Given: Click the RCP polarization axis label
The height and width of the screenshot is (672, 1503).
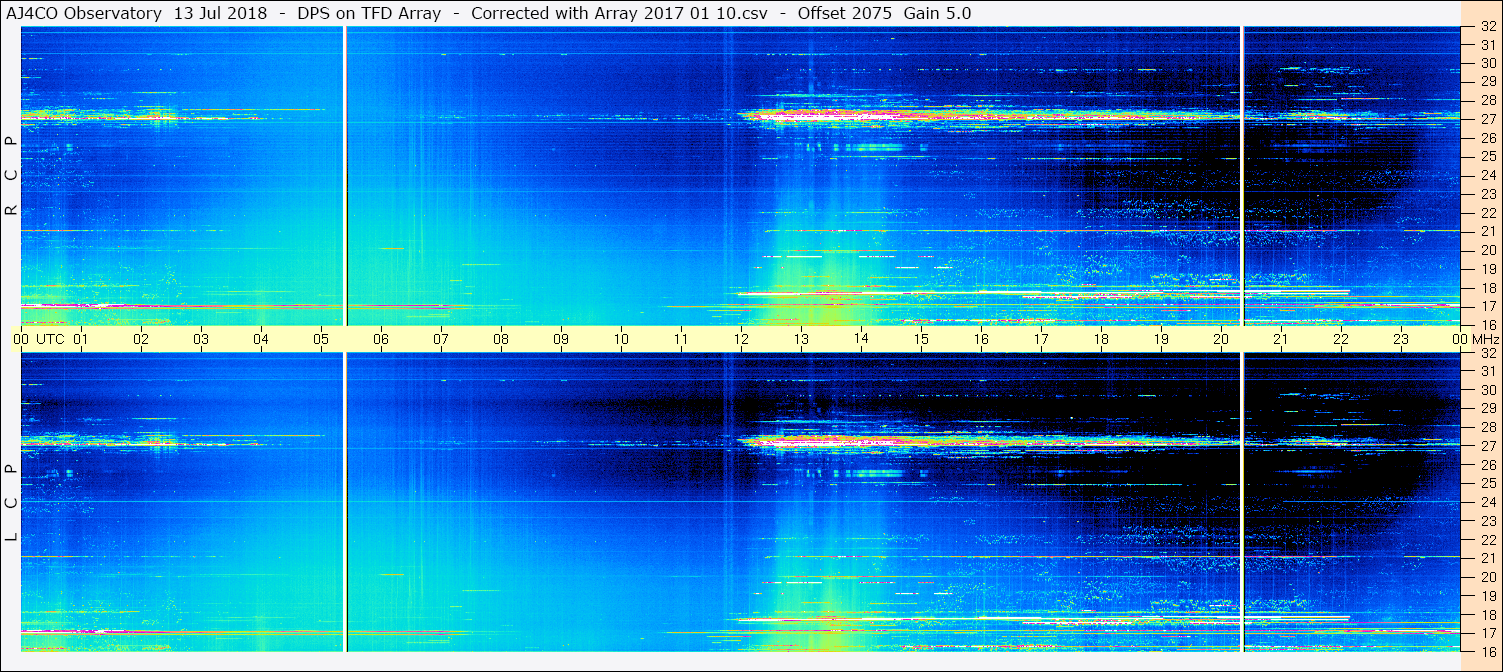Looking at the screenshot, I should (x=11, y=176).
